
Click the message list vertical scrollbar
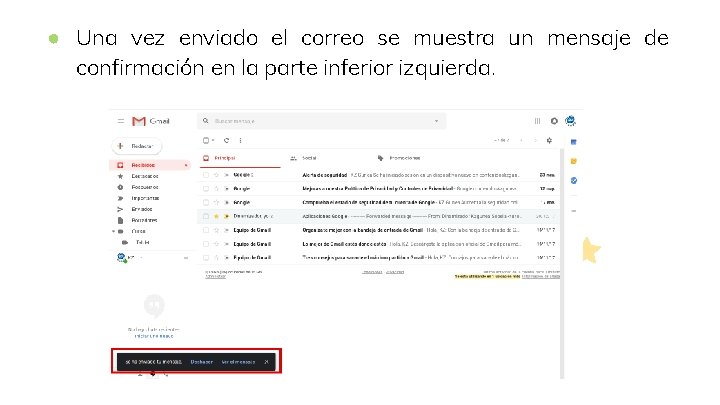pos(562,264)
